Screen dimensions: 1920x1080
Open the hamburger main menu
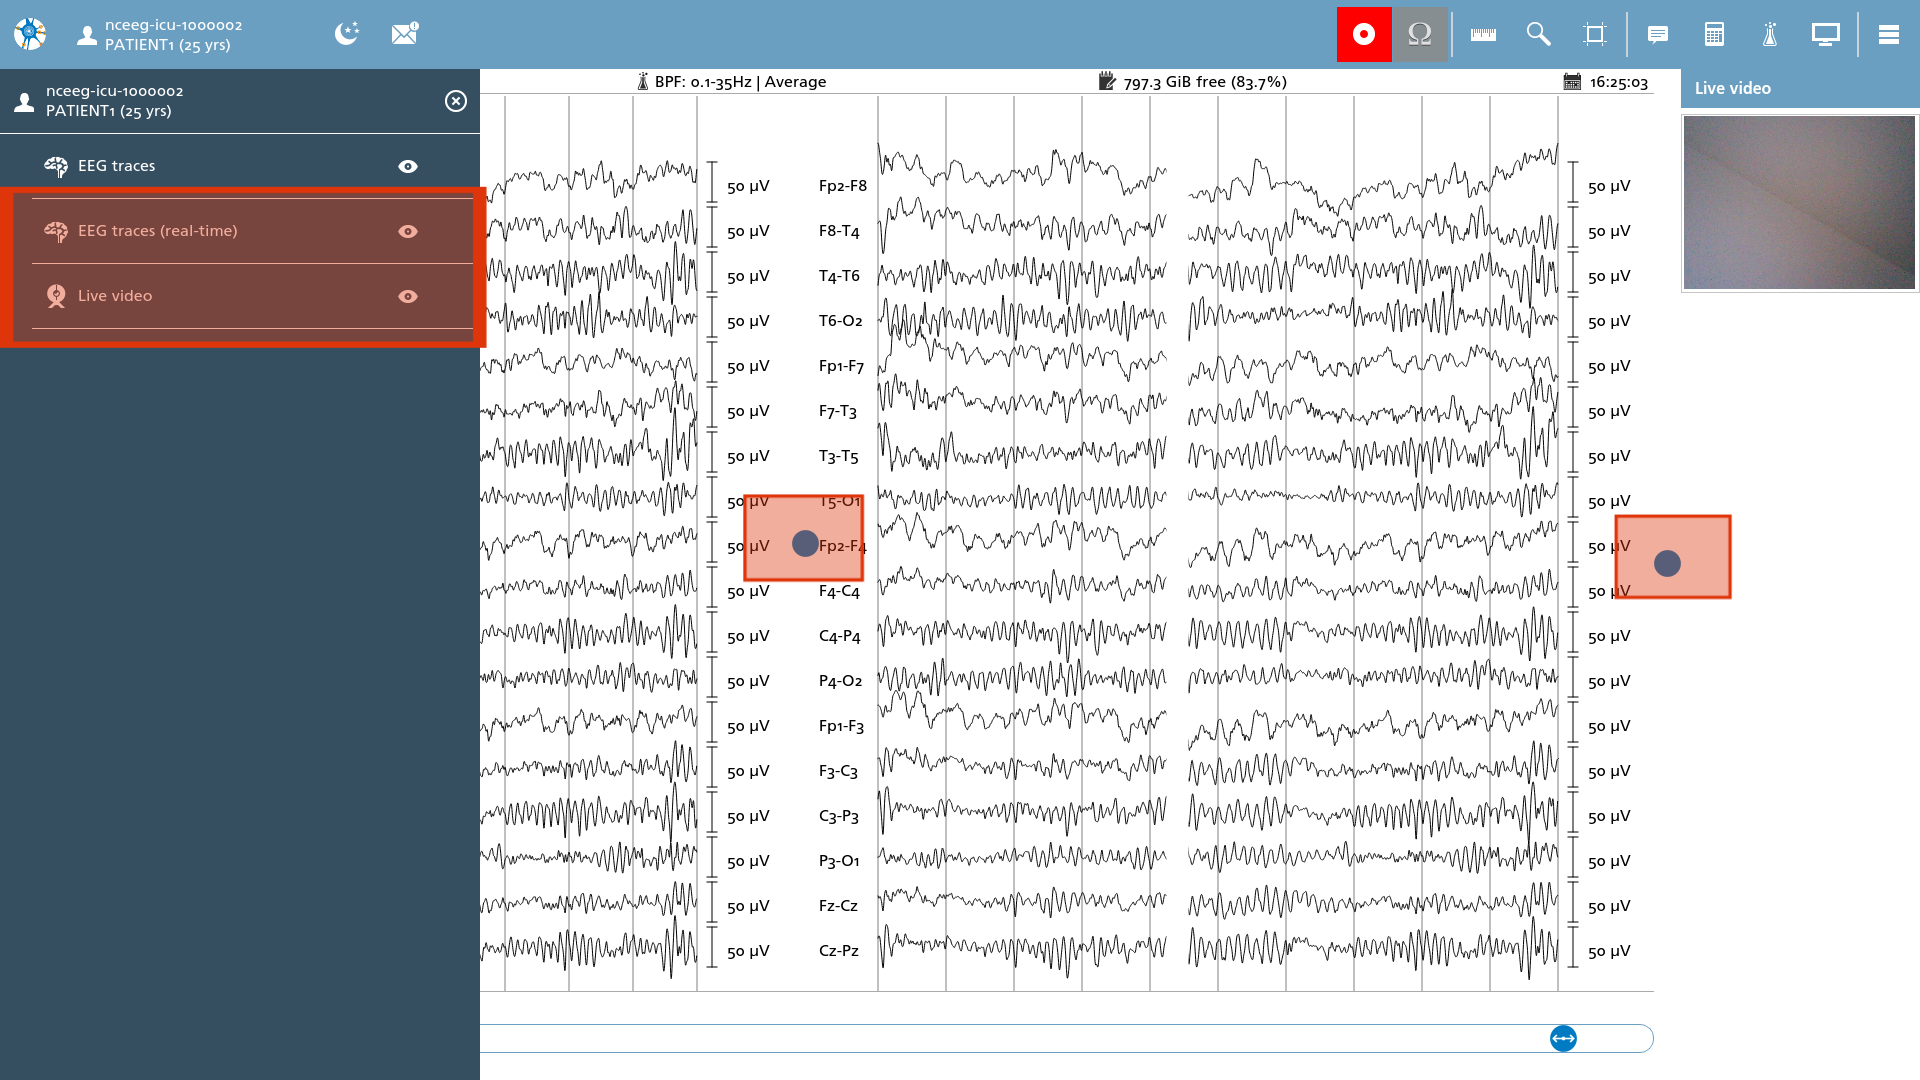(1889, 34)
